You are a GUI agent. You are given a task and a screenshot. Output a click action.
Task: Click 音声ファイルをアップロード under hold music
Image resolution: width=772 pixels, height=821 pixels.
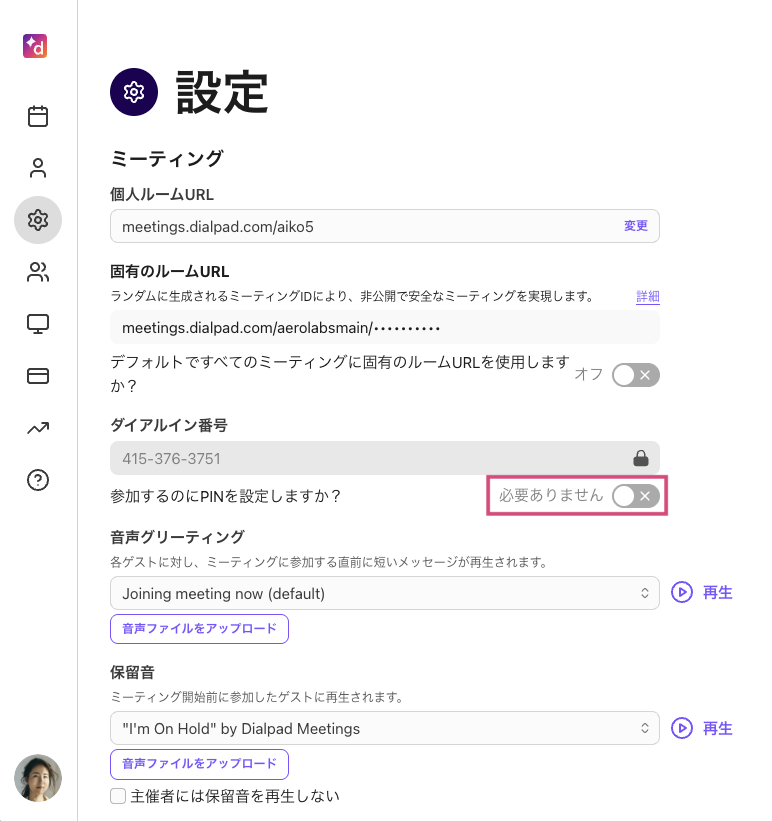pyautogui.click(x=199, y=764)
